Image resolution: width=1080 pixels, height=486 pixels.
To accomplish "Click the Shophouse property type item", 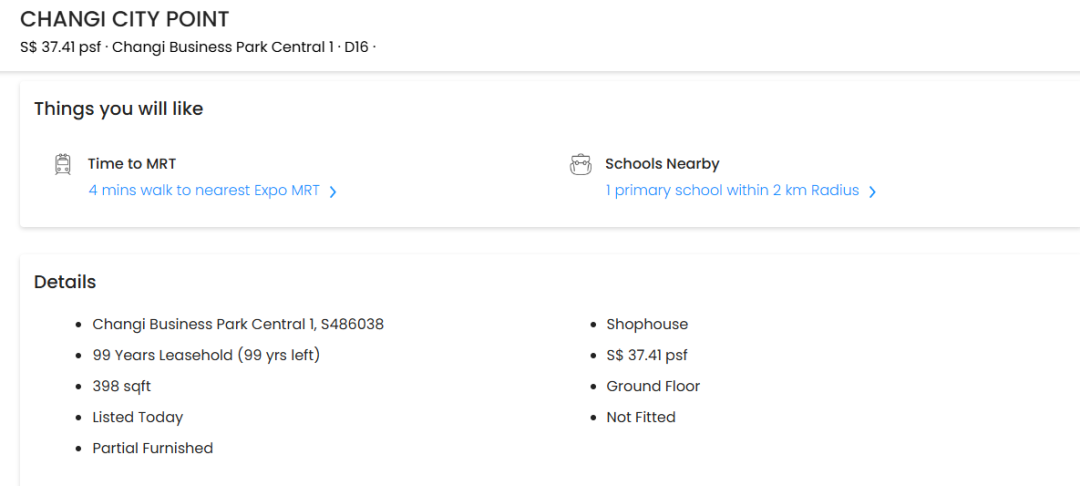I will [x=647, y=324].
